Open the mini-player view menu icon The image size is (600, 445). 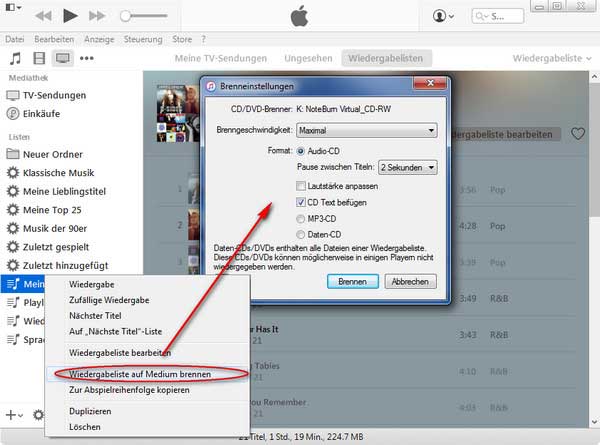click(13, 7)
